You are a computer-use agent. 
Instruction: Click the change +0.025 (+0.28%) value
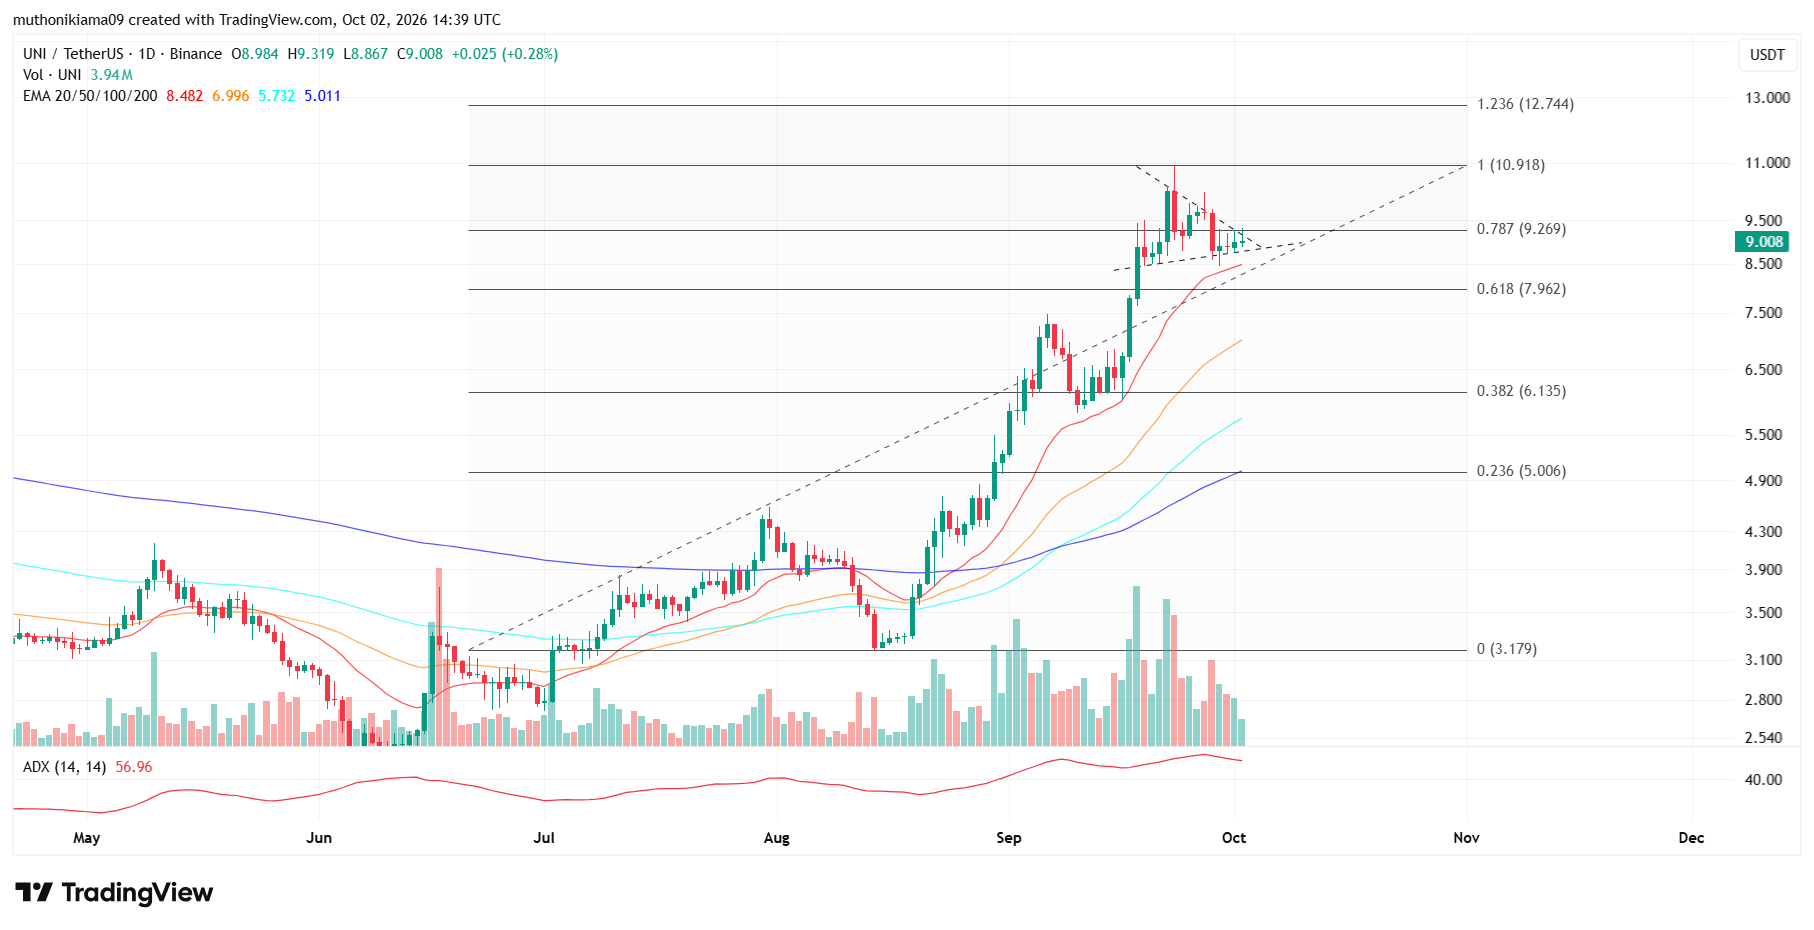coord(505,54)
